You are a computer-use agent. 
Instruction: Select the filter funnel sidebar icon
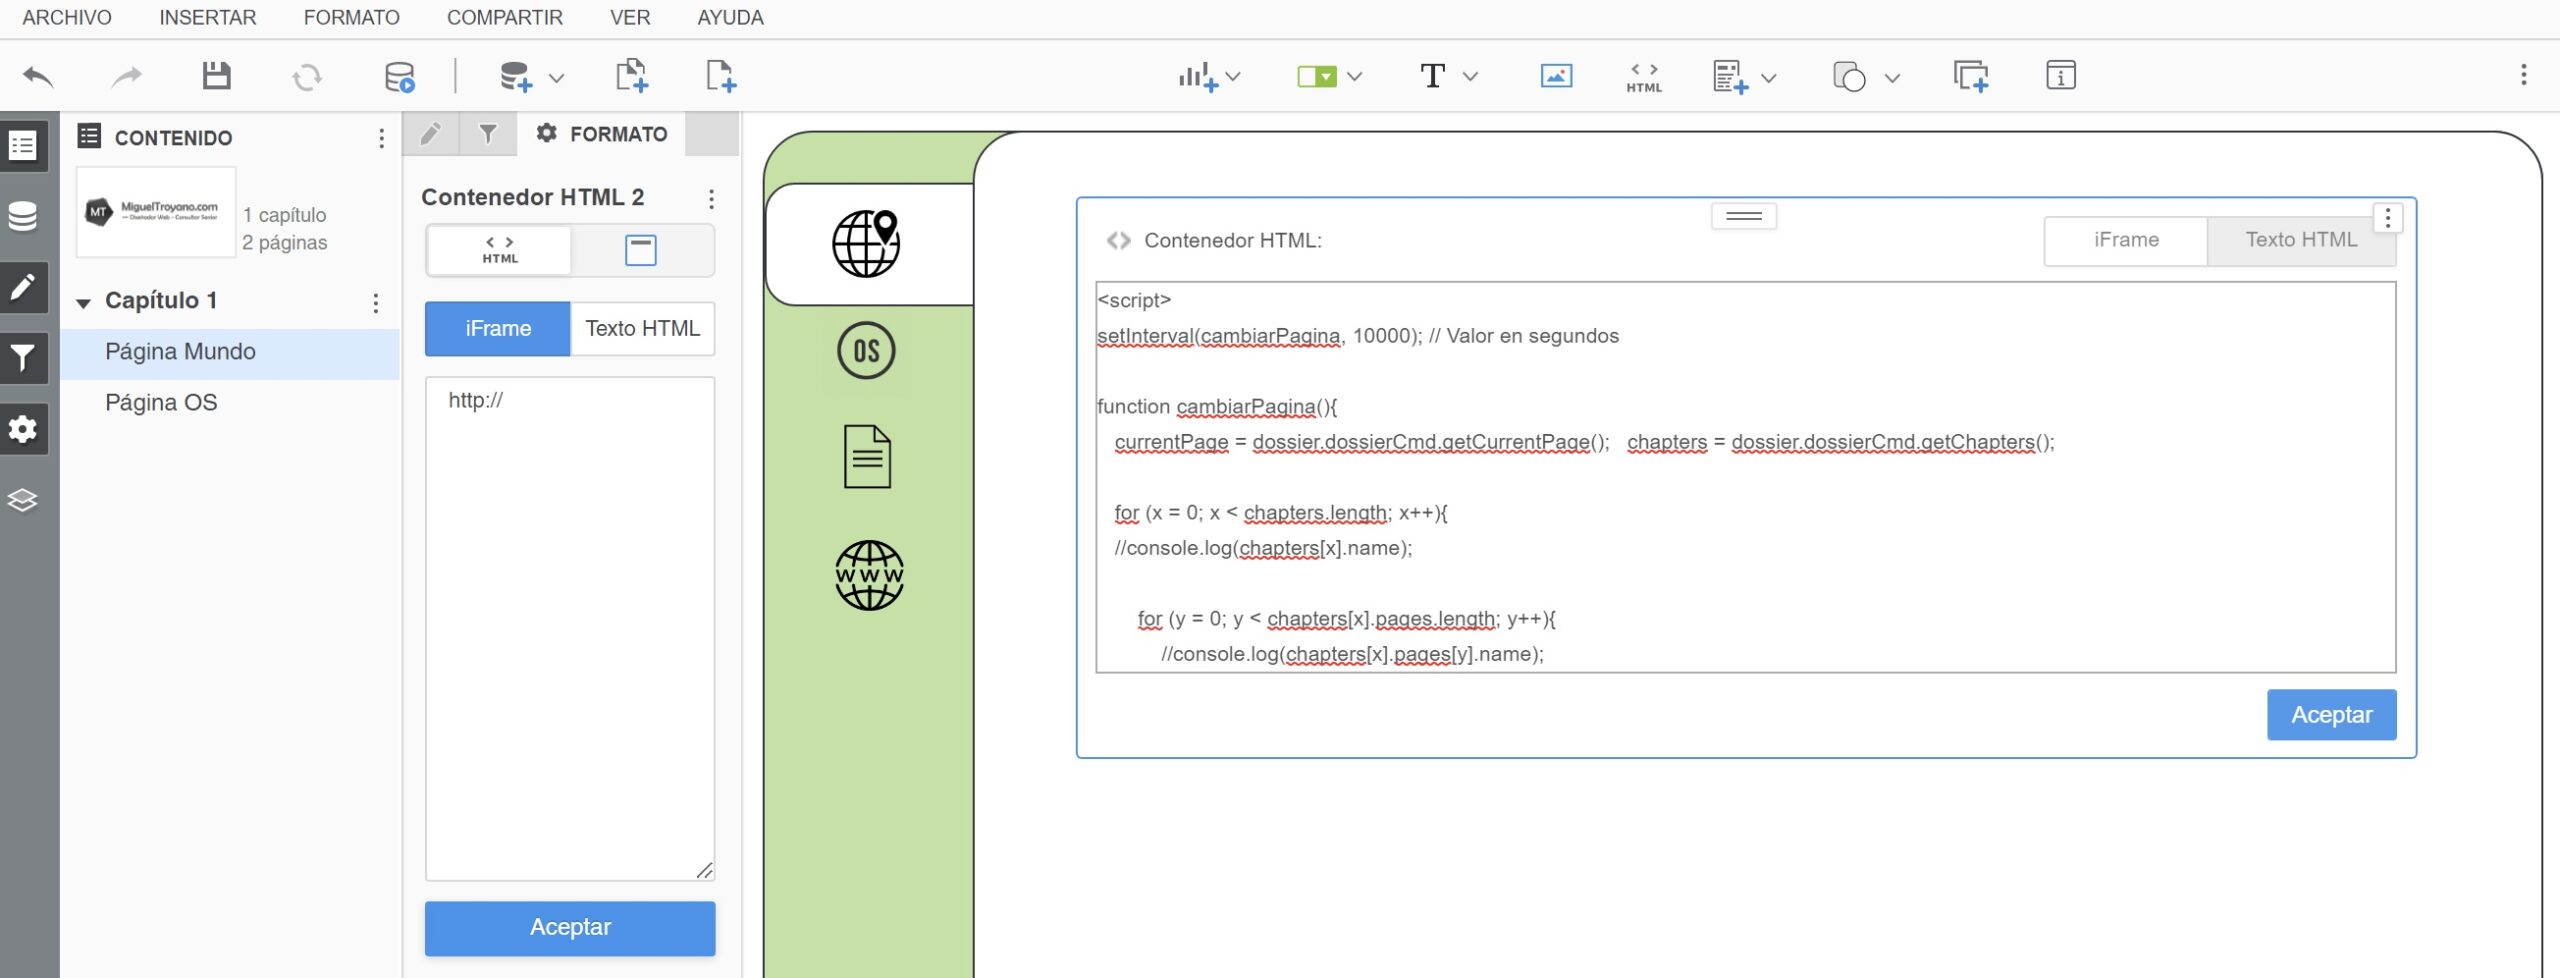click(23, 358)
